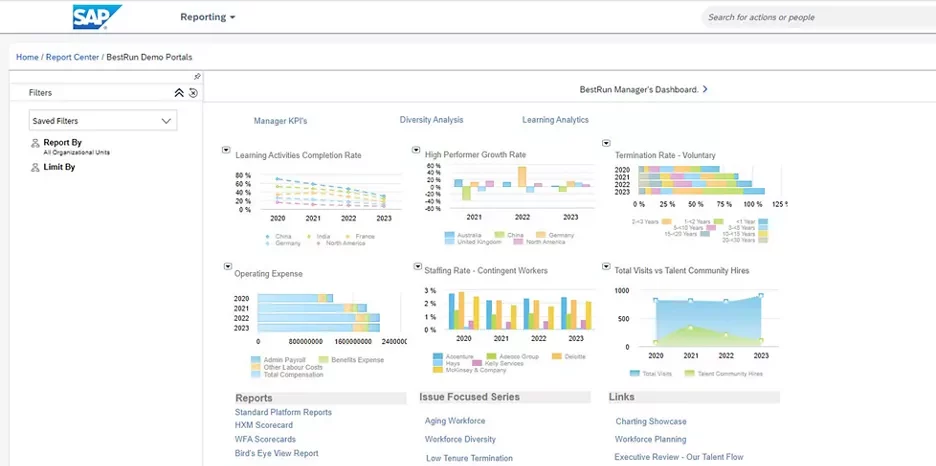Image resolution: width=936 pixels, height=466 pixels.
Task: Open Learning Activities Completion Rate chart menu
Action: click(226, 150)
